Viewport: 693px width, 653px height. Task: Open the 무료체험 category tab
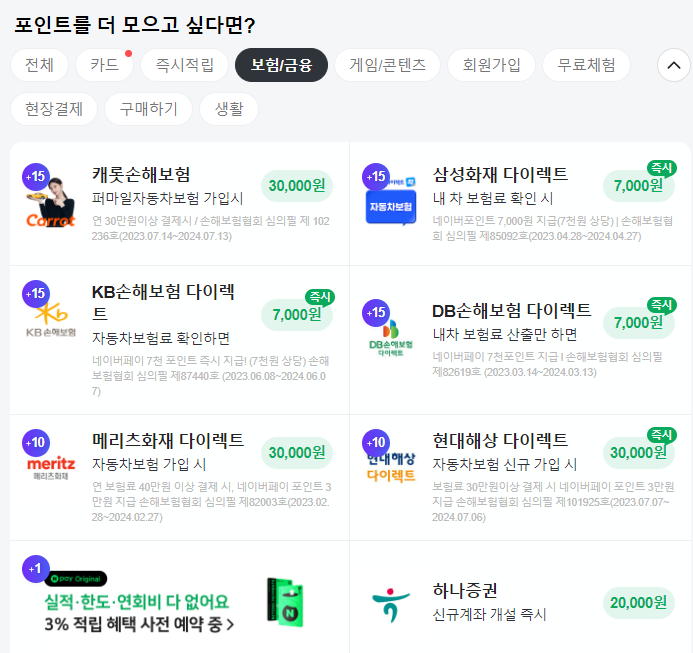[586, 65]
